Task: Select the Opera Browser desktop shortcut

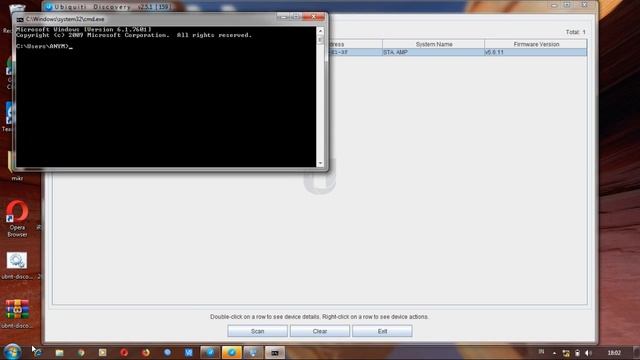Action: click(x=17, y=219)
